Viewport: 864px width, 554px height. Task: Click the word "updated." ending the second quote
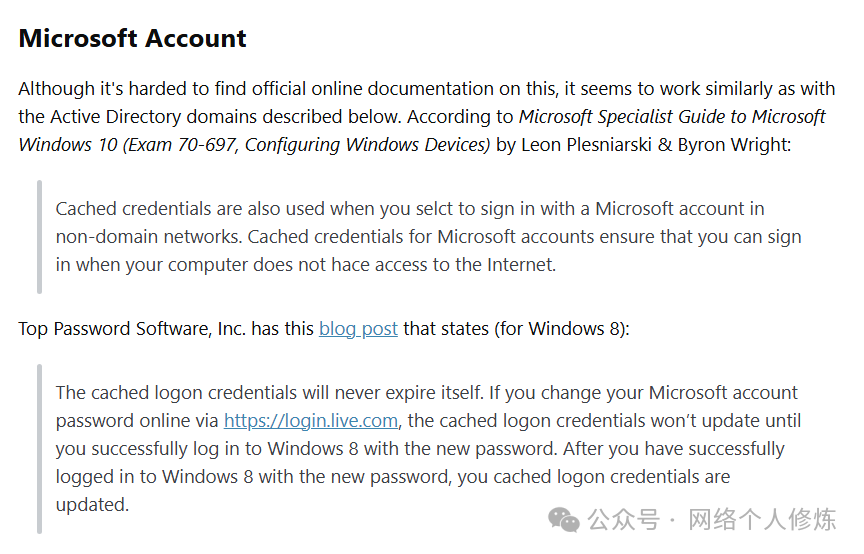pos(92,505)
